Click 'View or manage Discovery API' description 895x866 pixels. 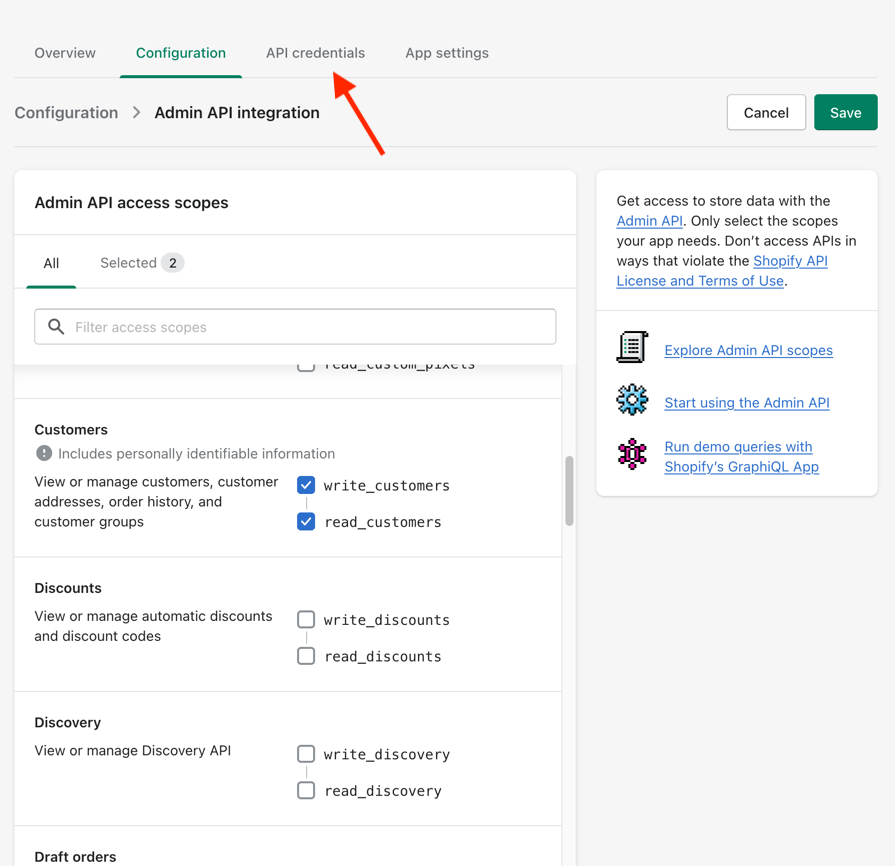click(132, 751)
